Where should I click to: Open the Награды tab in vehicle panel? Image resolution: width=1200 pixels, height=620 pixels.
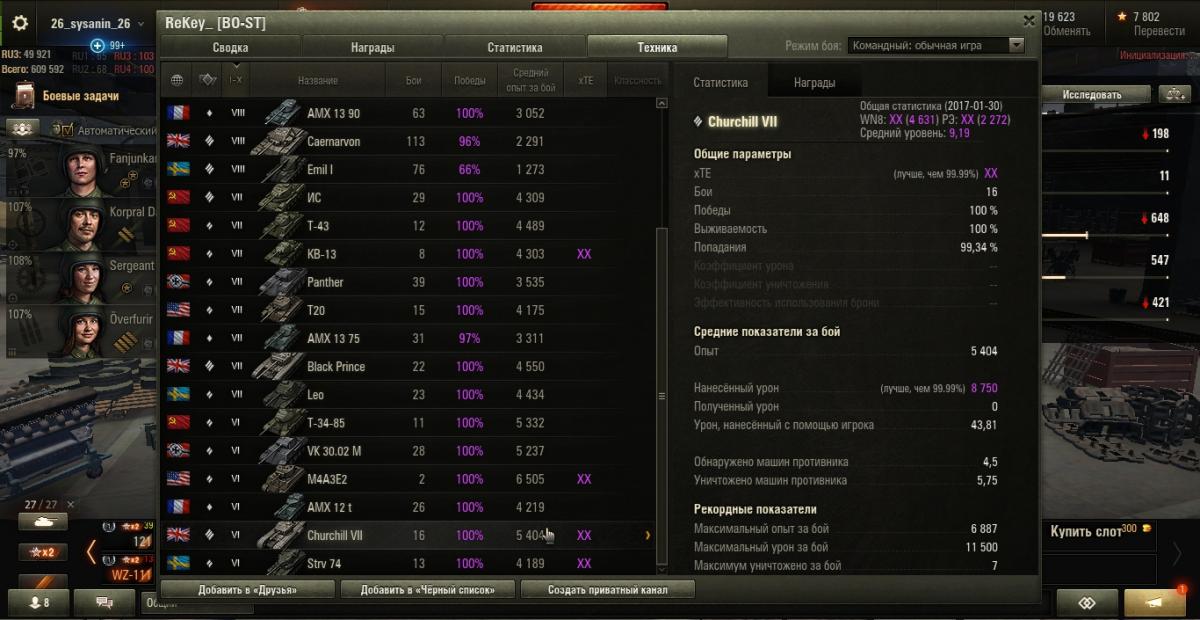[x=814, y=83]
